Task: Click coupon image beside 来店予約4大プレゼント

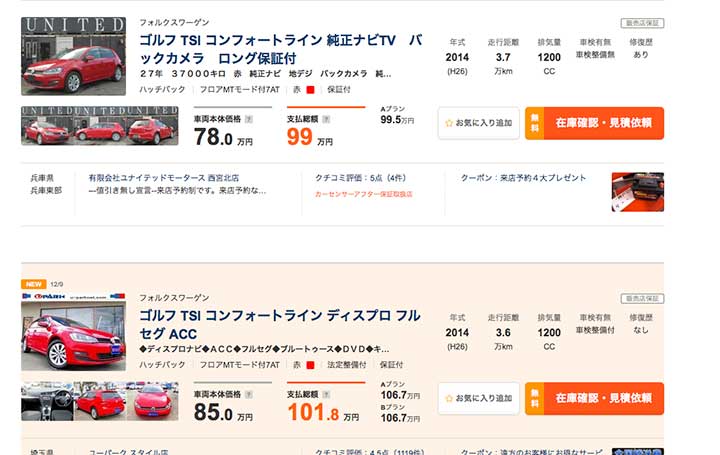Action: click(637, 192)
